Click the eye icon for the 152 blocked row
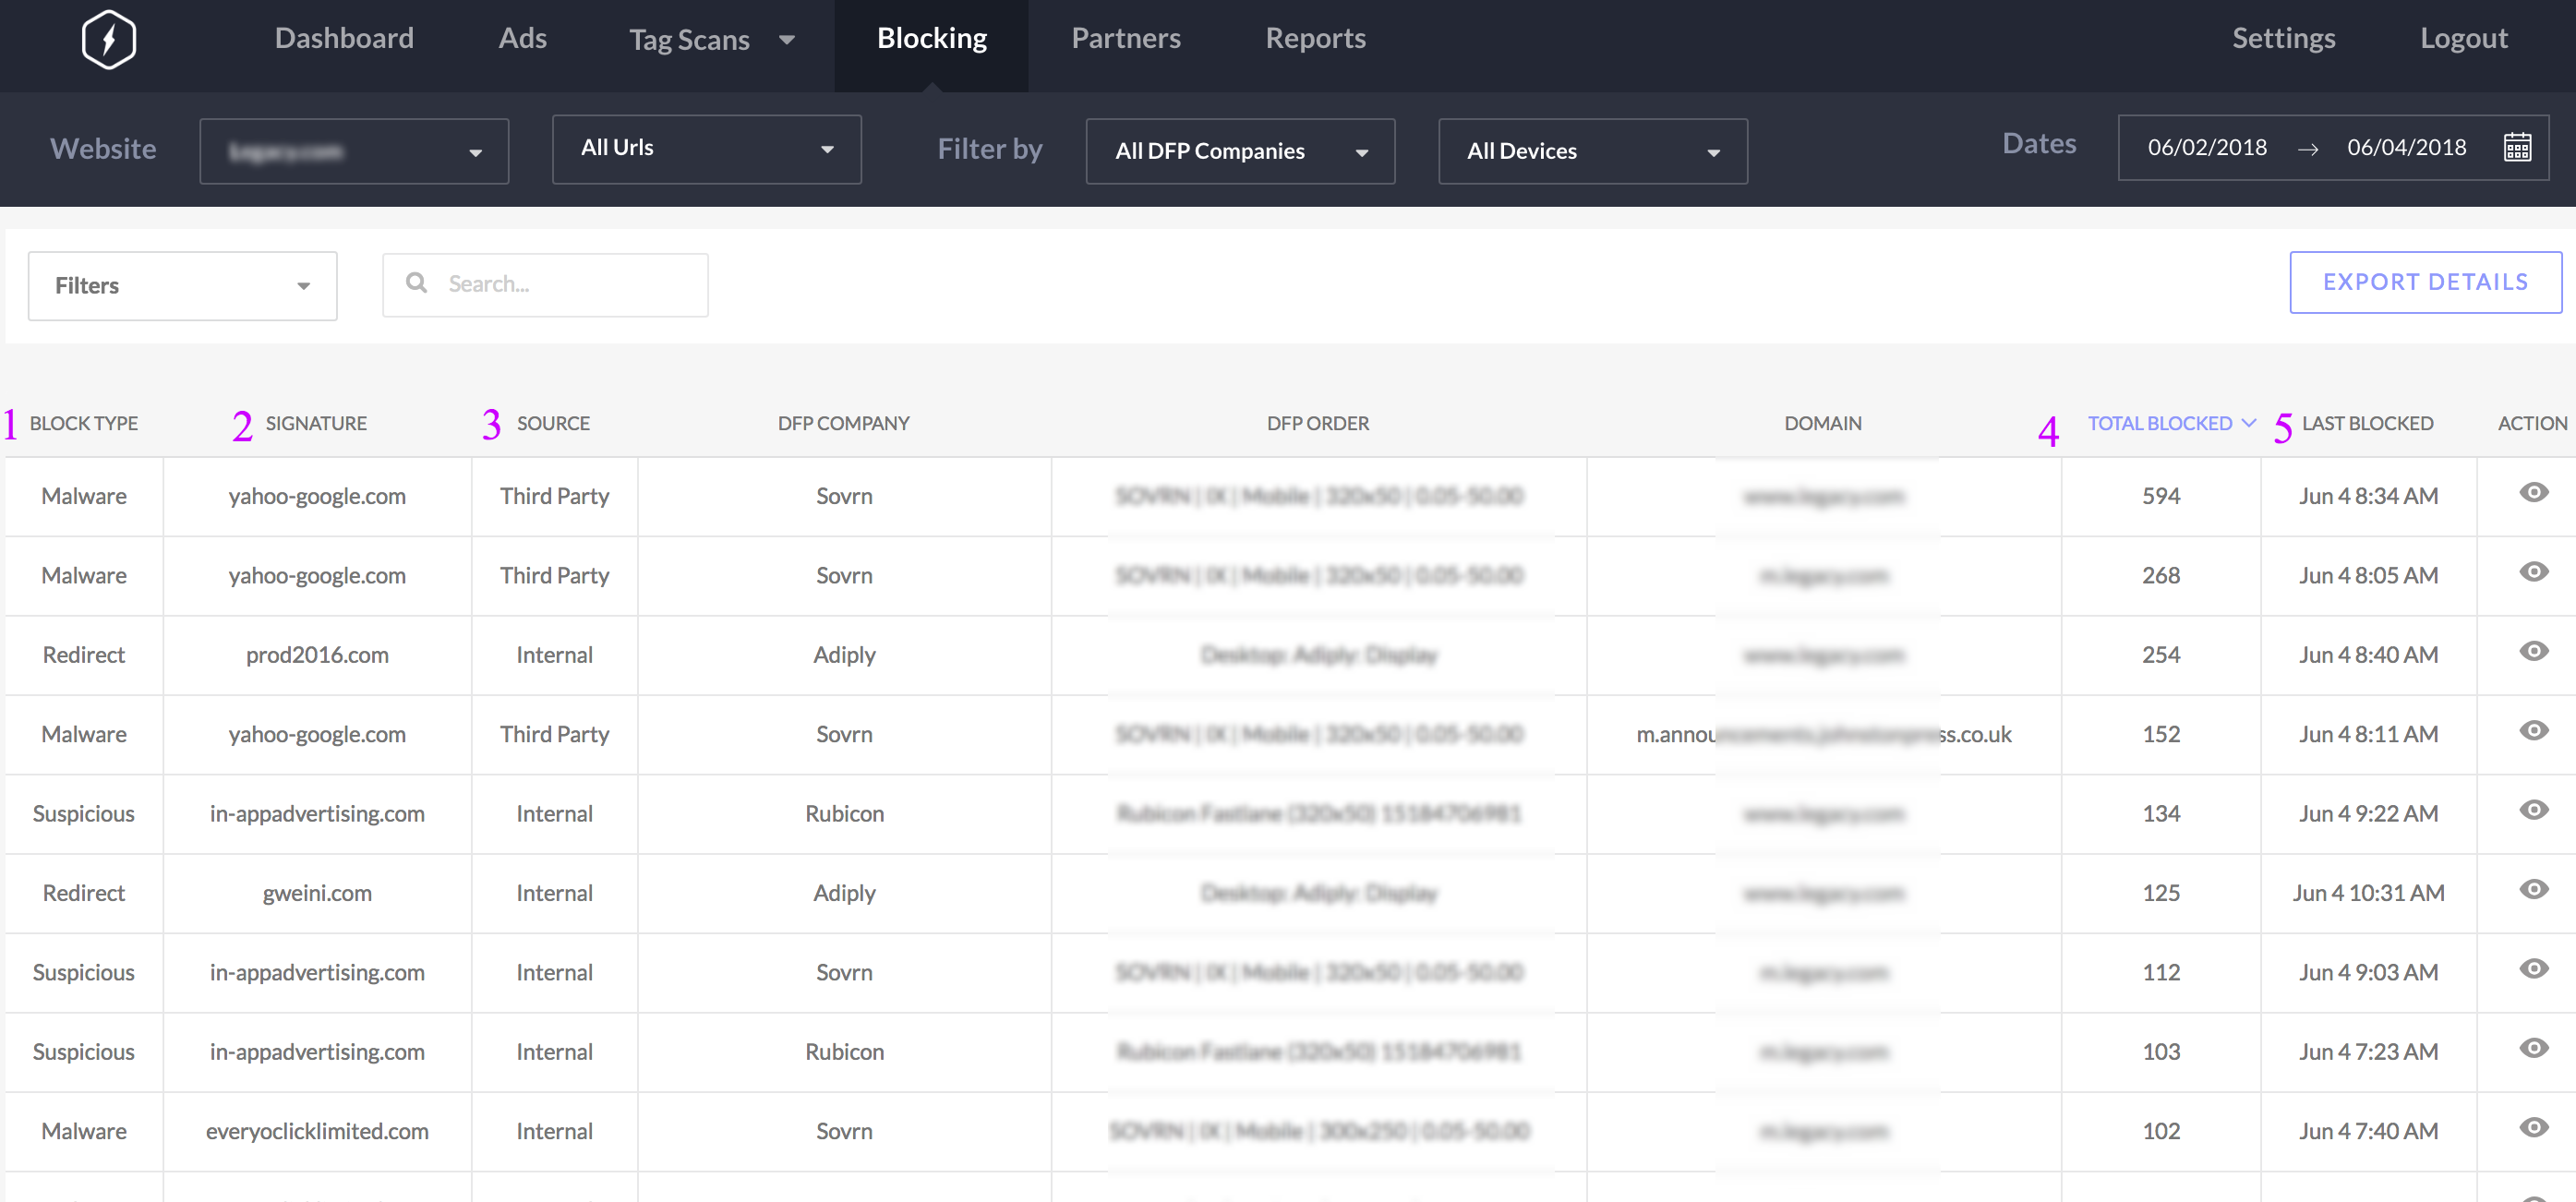The image size is (2576, 1202). pos(2533,730)
